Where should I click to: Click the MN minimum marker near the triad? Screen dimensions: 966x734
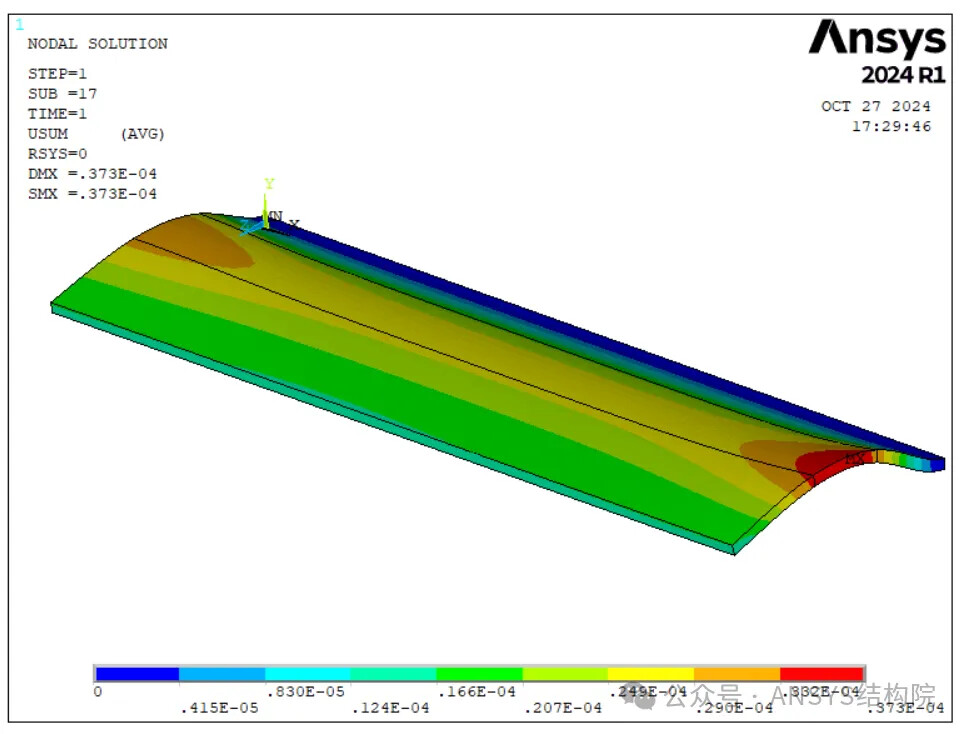[x=275, y=216]
